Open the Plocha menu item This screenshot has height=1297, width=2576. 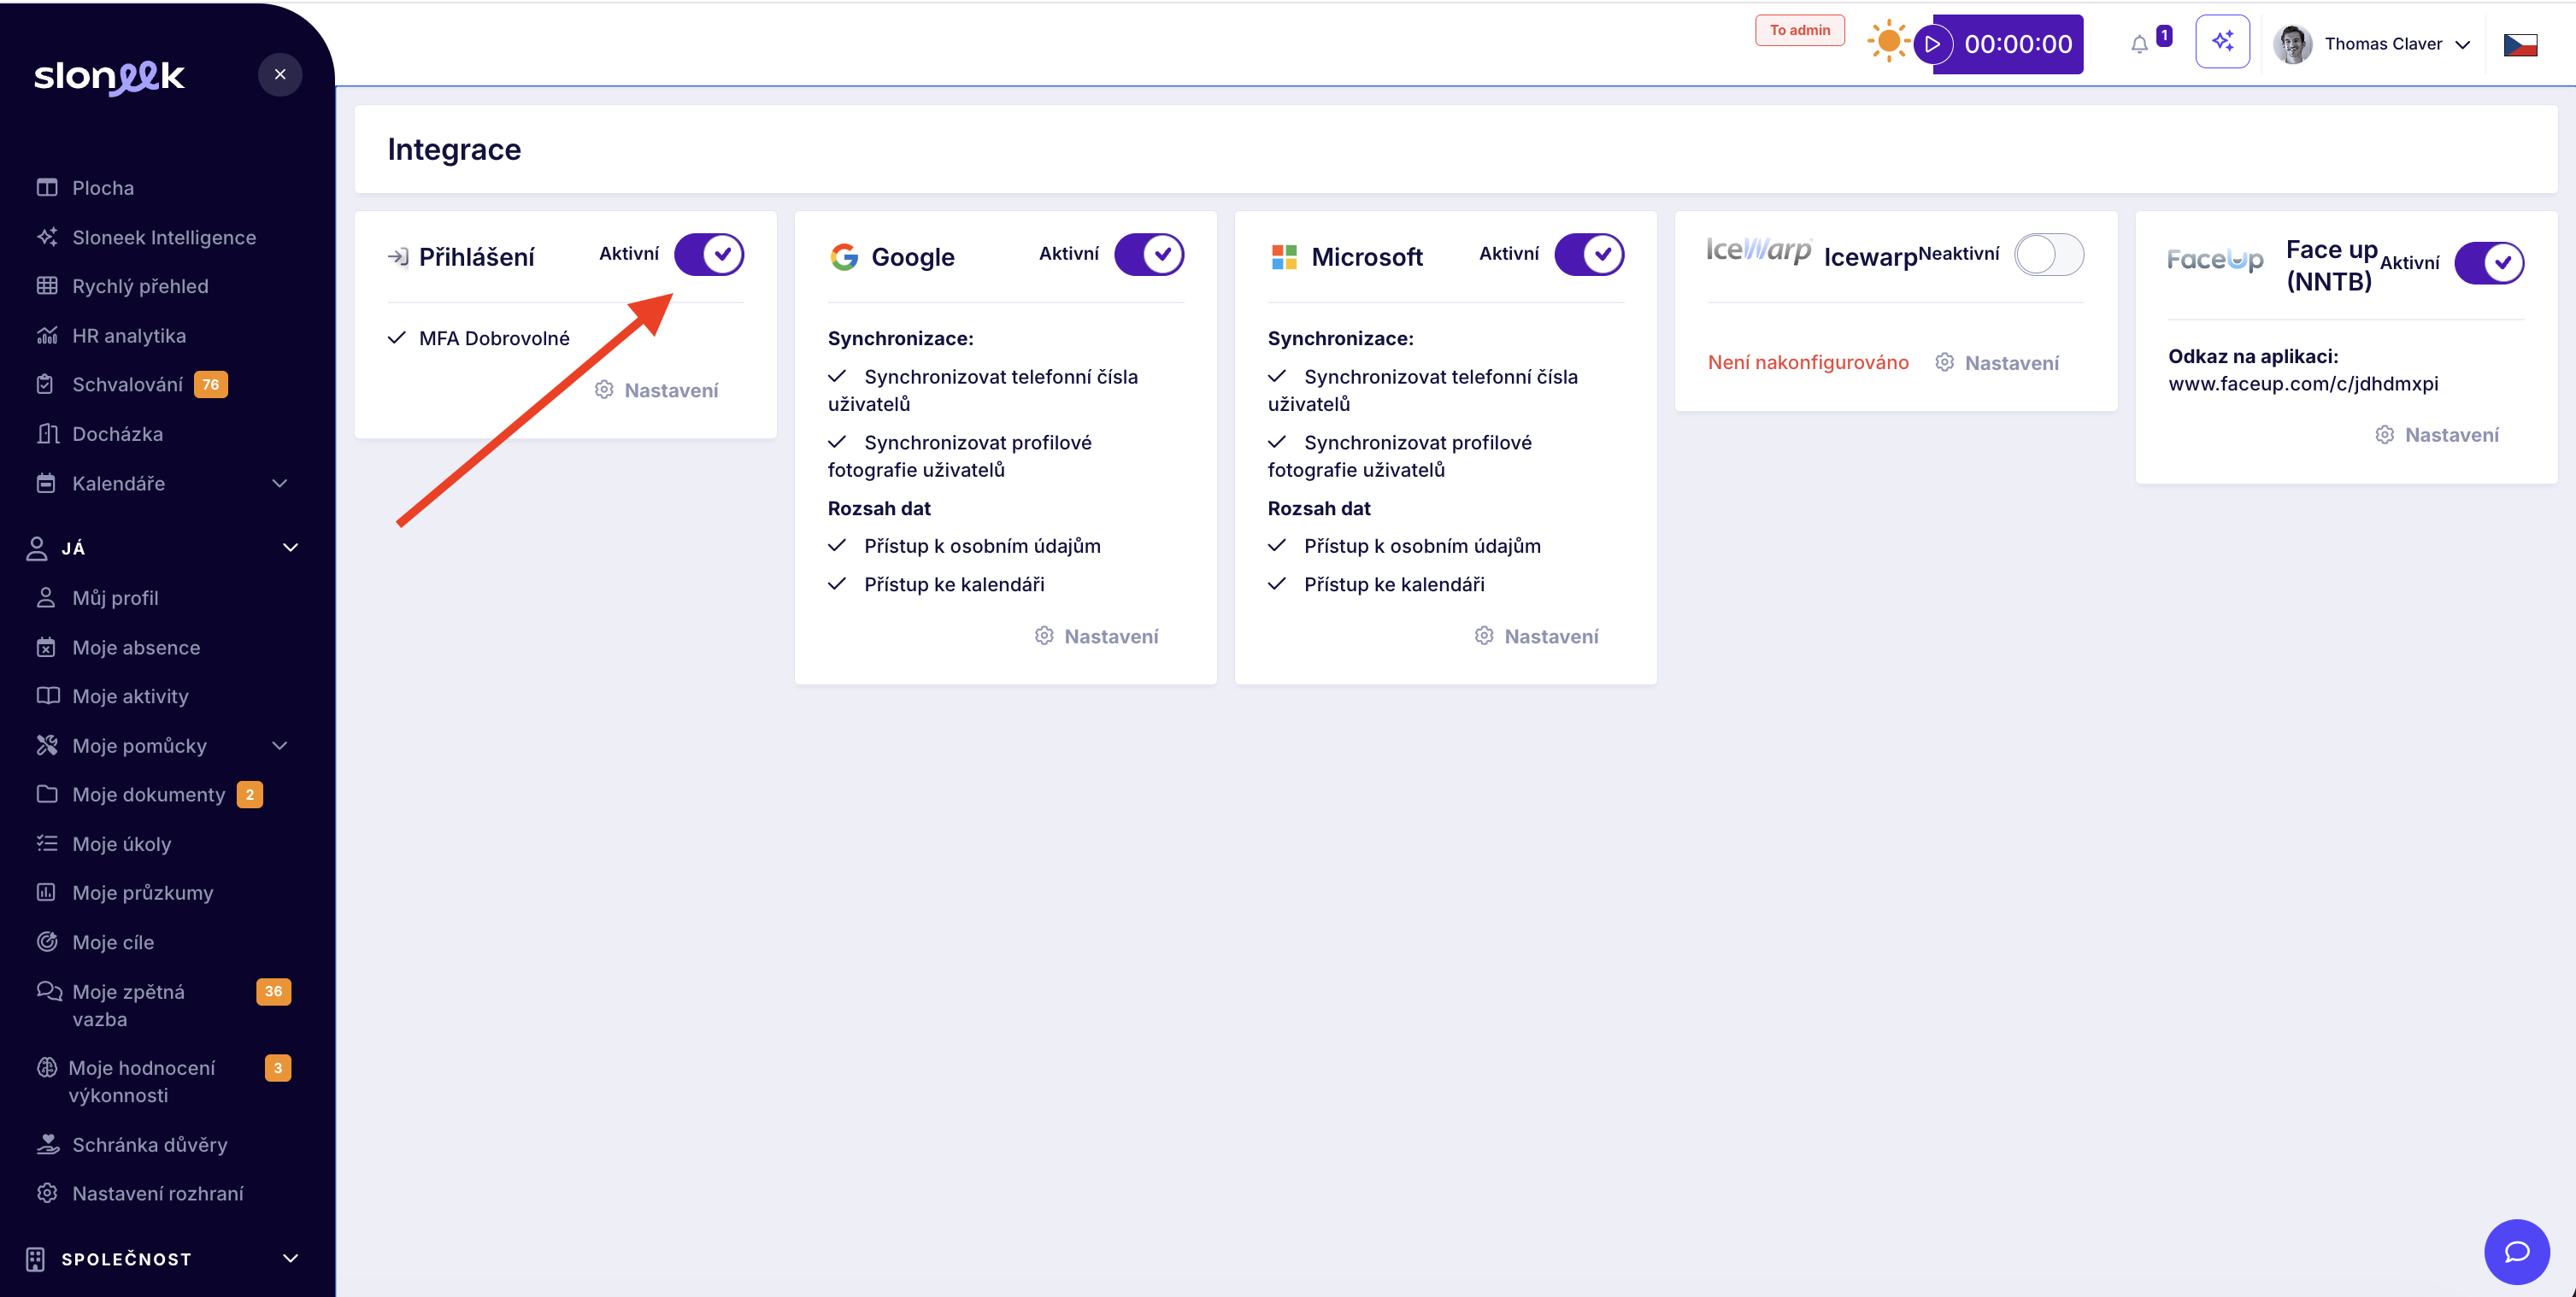(103, 187)
